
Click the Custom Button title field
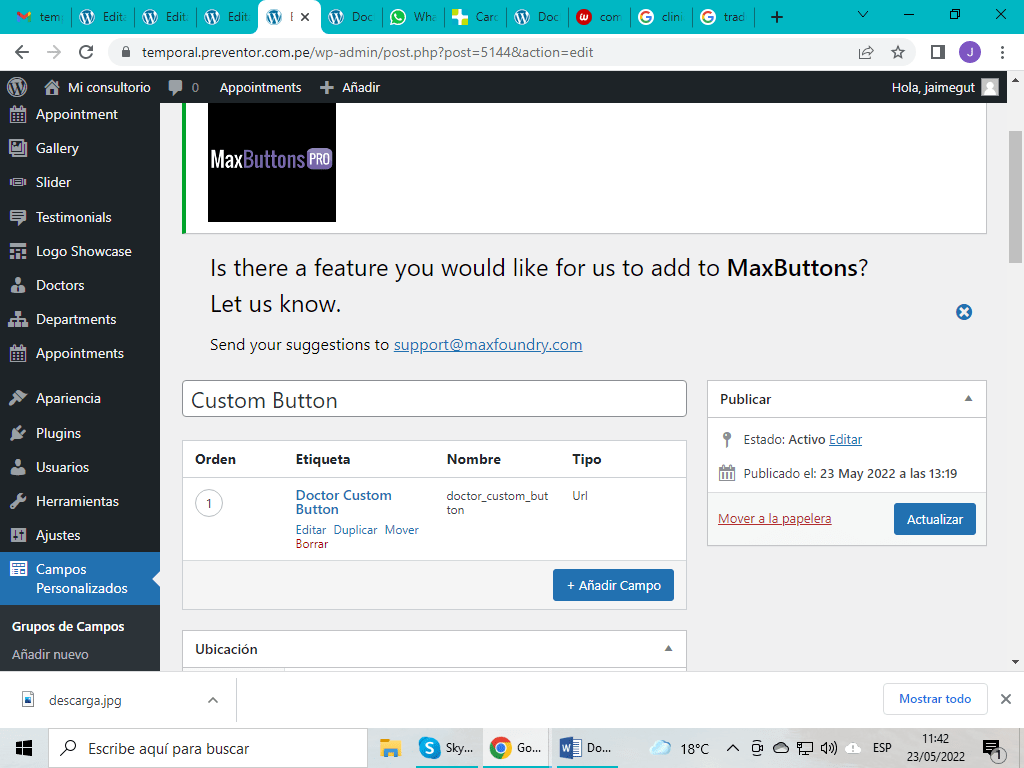tap(434, 399)
